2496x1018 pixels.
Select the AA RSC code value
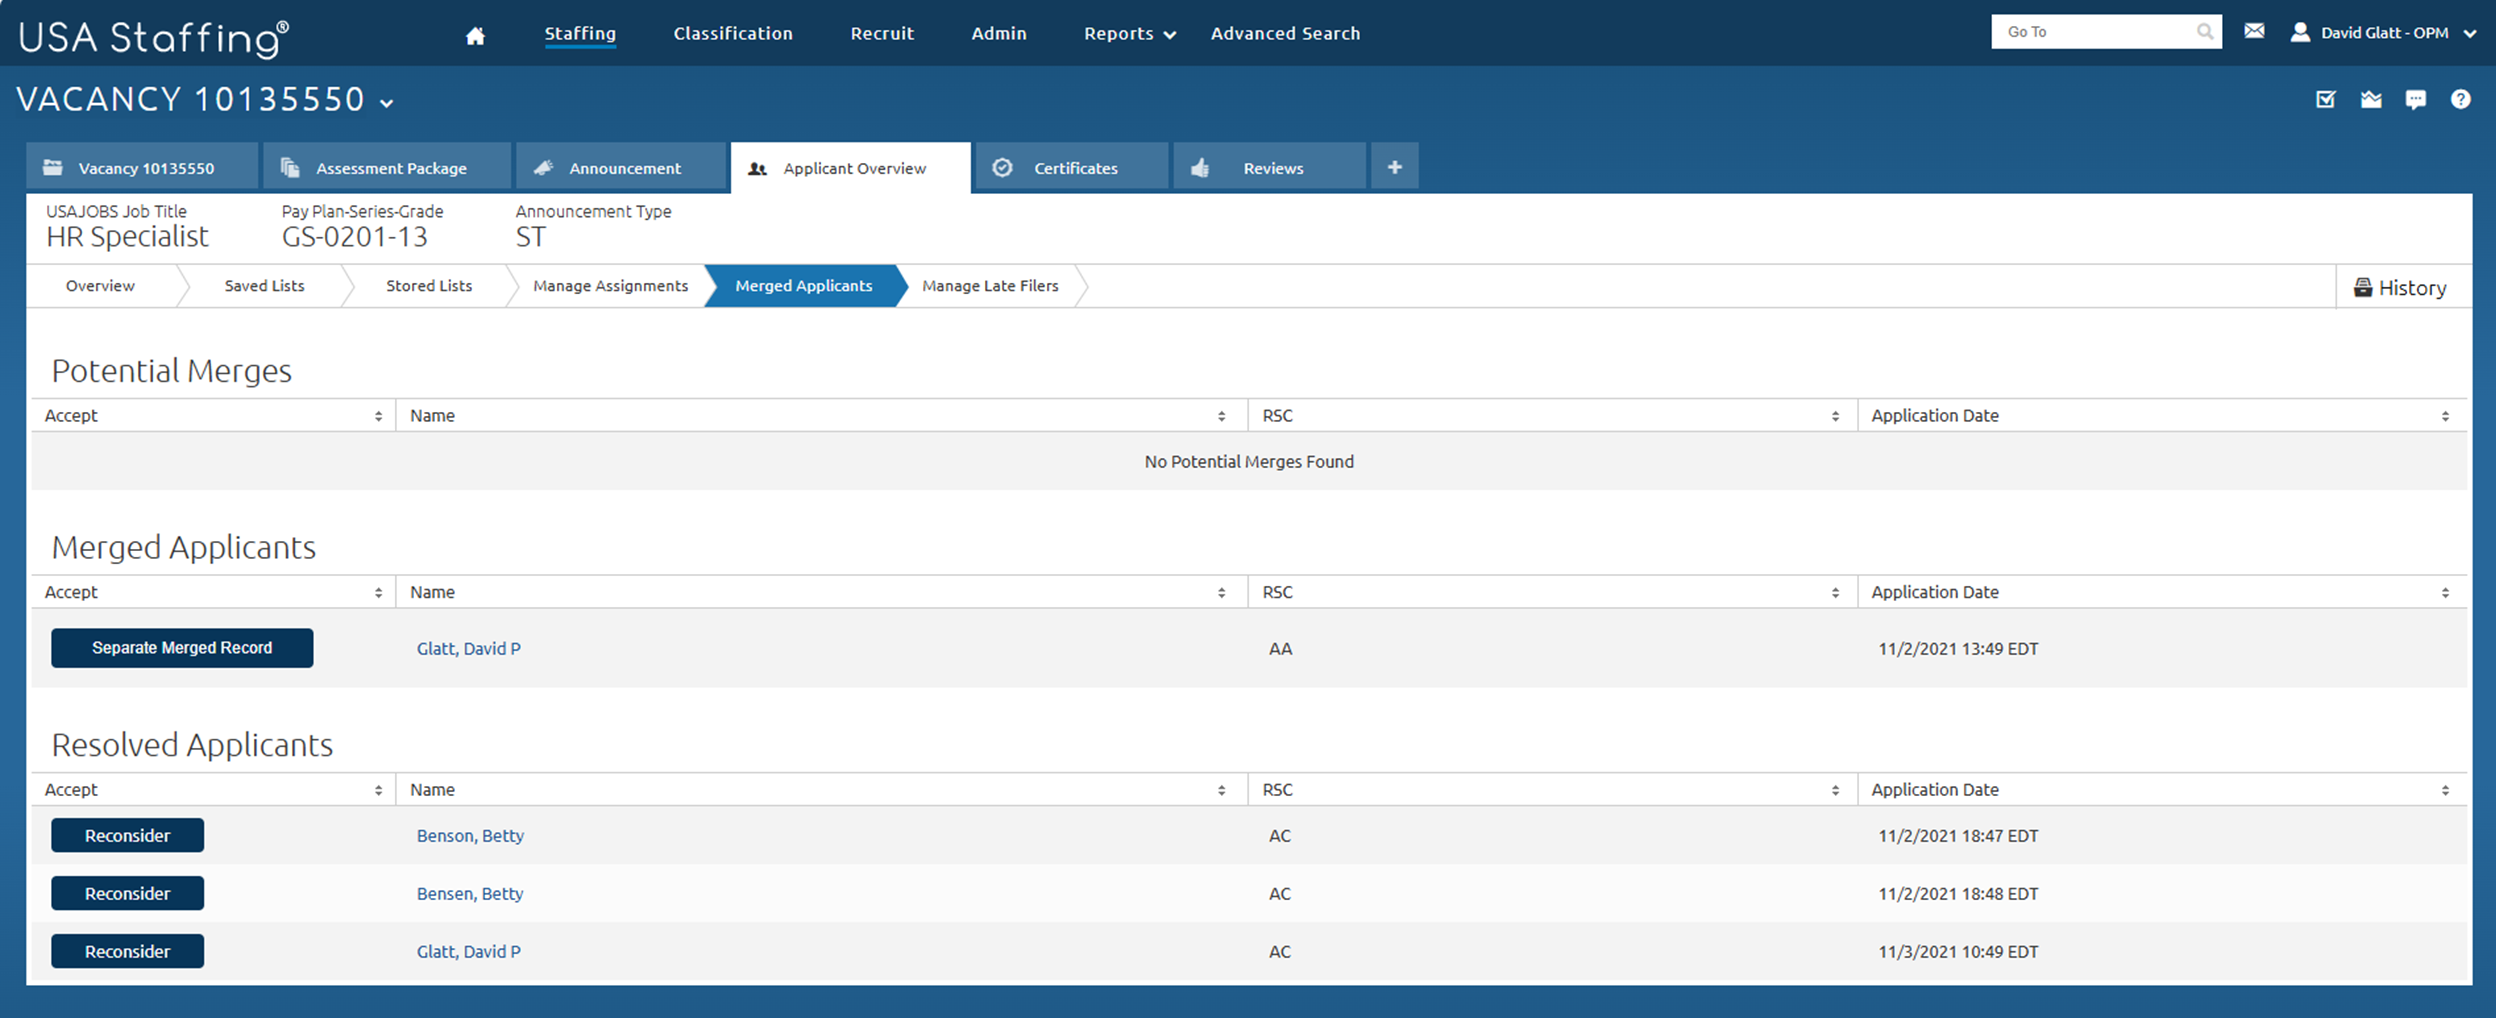click(x=1280, y=649)
